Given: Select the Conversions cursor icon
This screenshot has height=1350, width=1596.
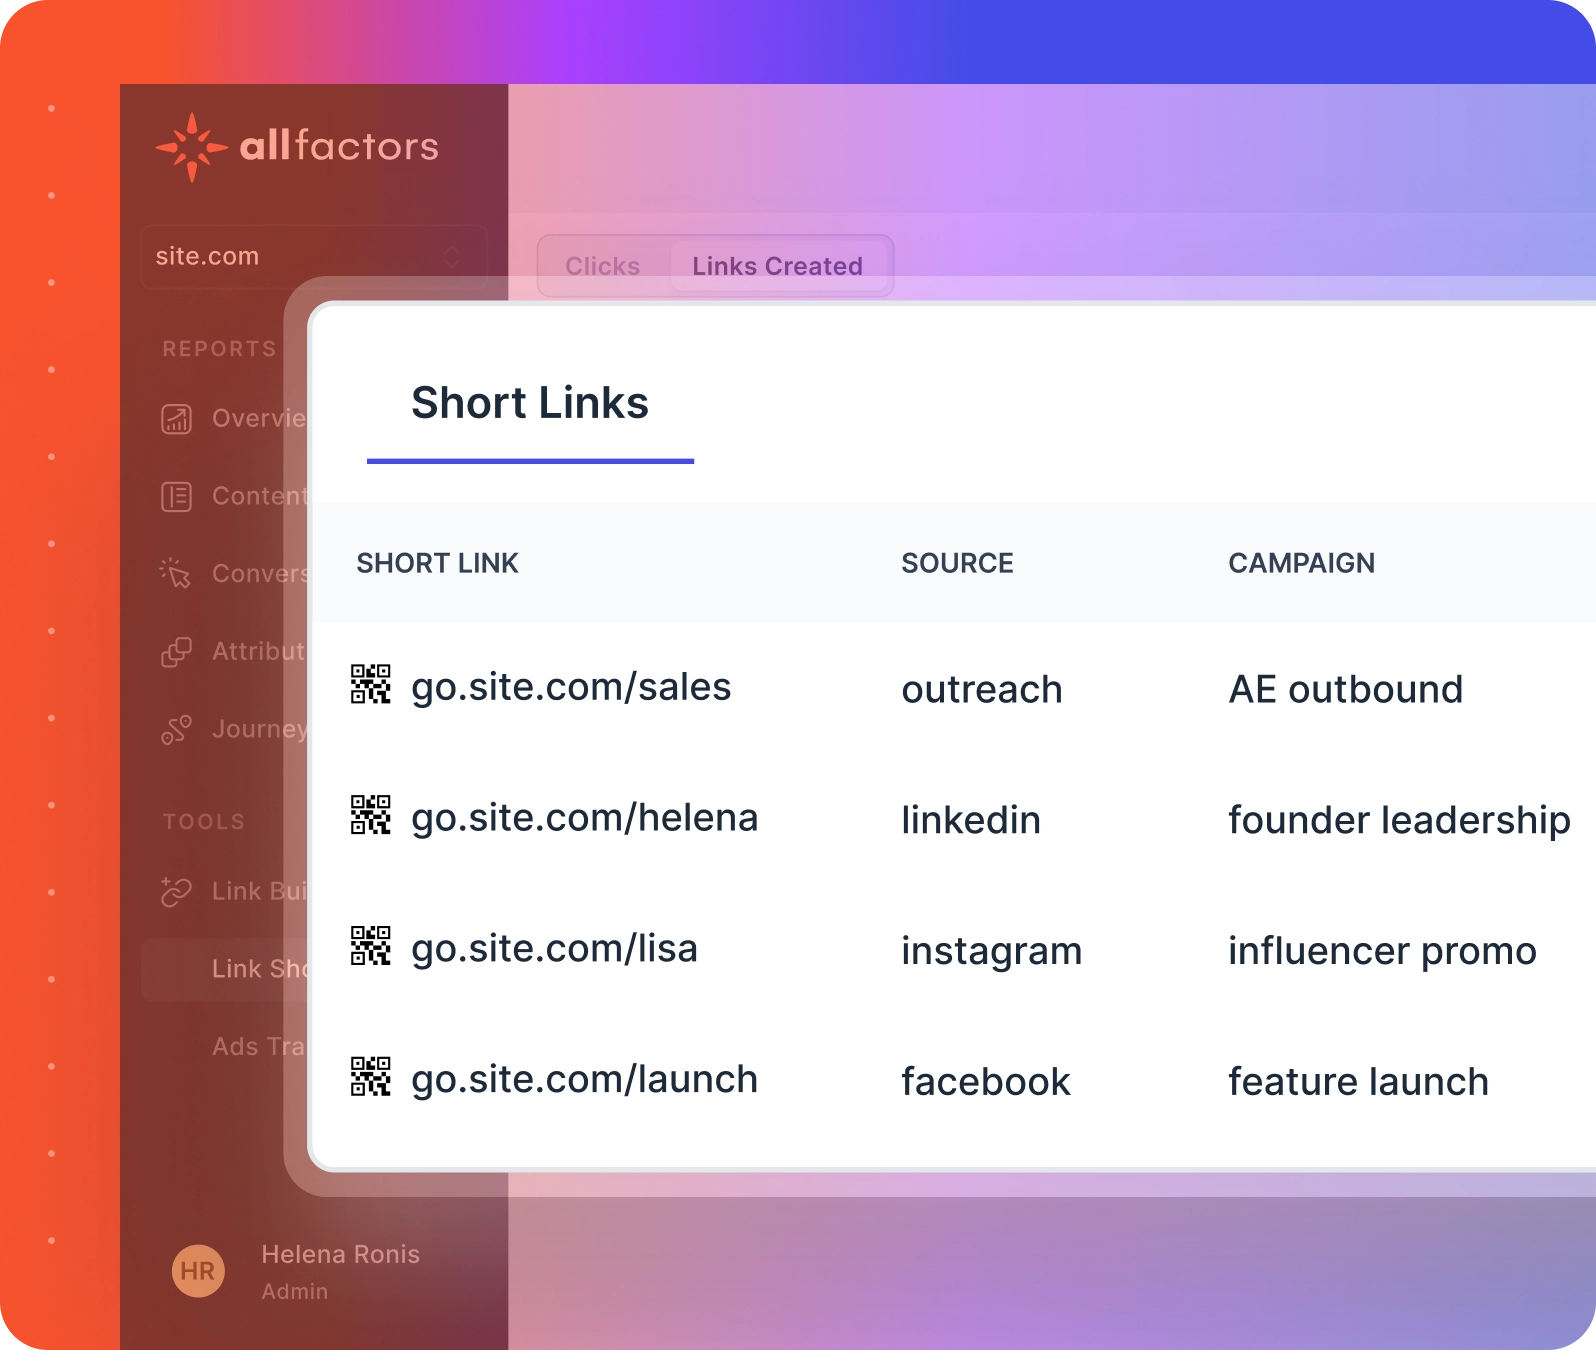Looking at the screenshot, I should coord(176,573).
